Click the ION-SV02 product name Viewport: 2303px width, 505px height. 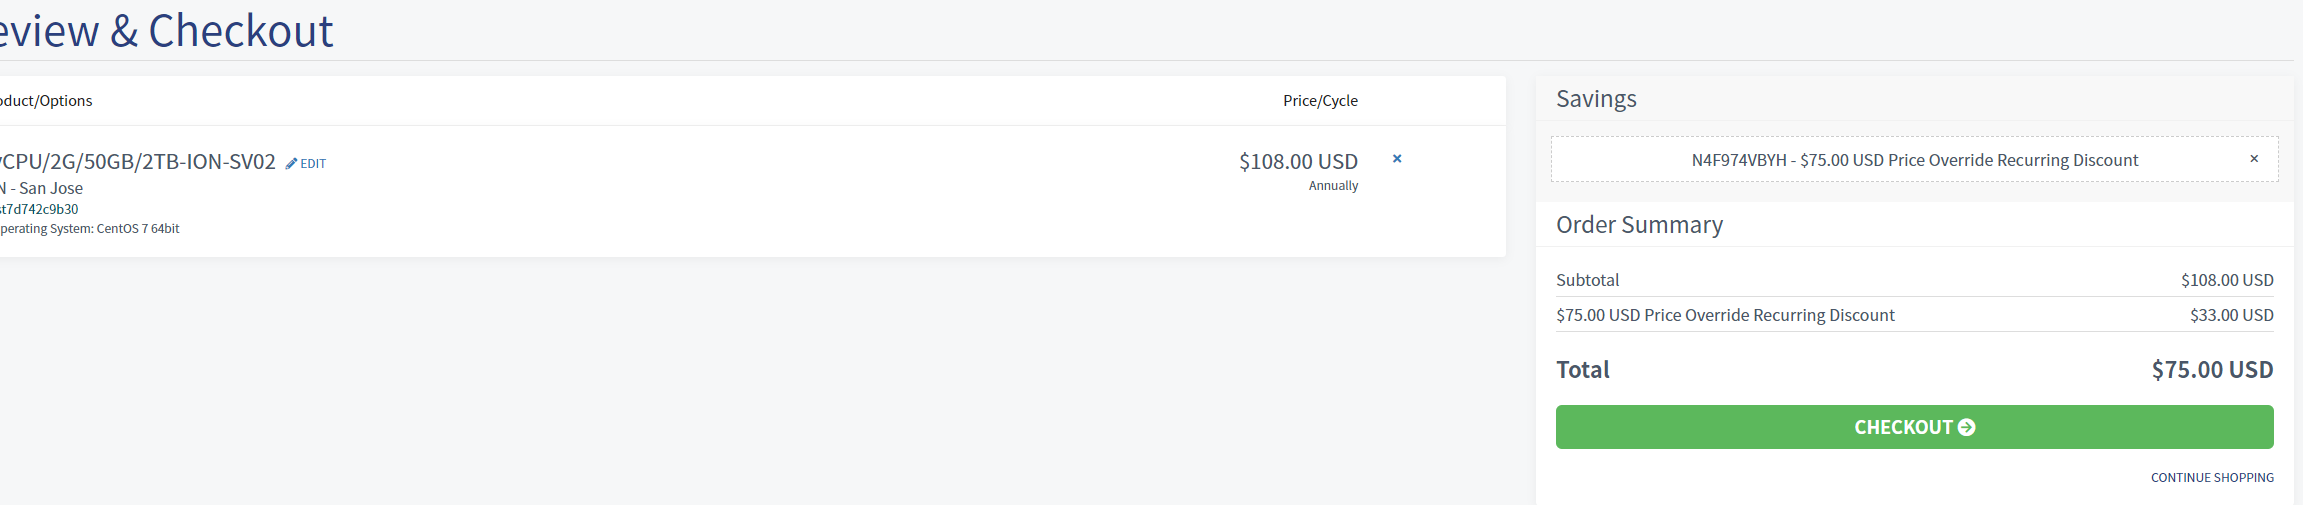point(138,162)
